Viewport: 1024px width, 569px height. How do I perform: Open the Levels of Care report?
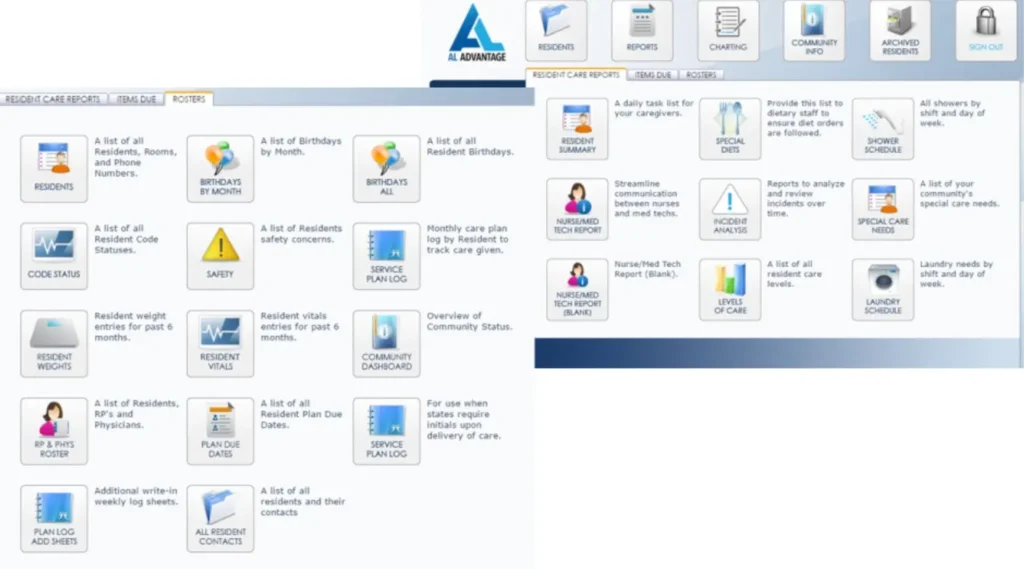(730, 289)
